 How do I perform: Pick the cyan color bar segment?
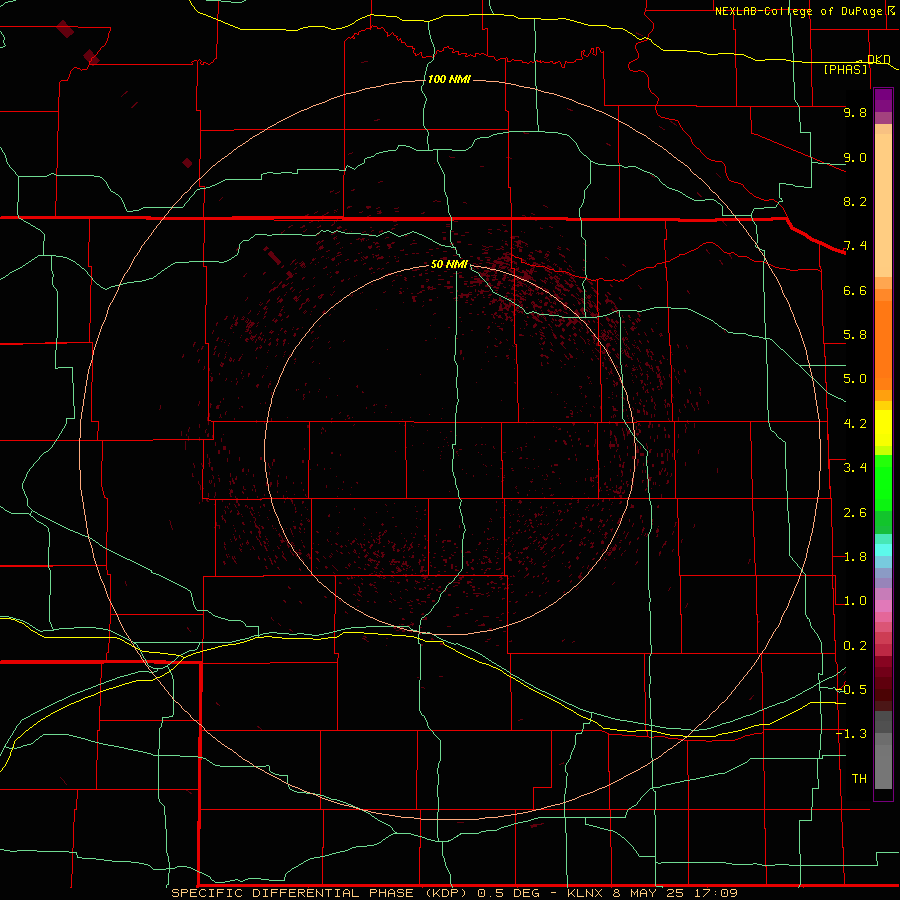883,550
